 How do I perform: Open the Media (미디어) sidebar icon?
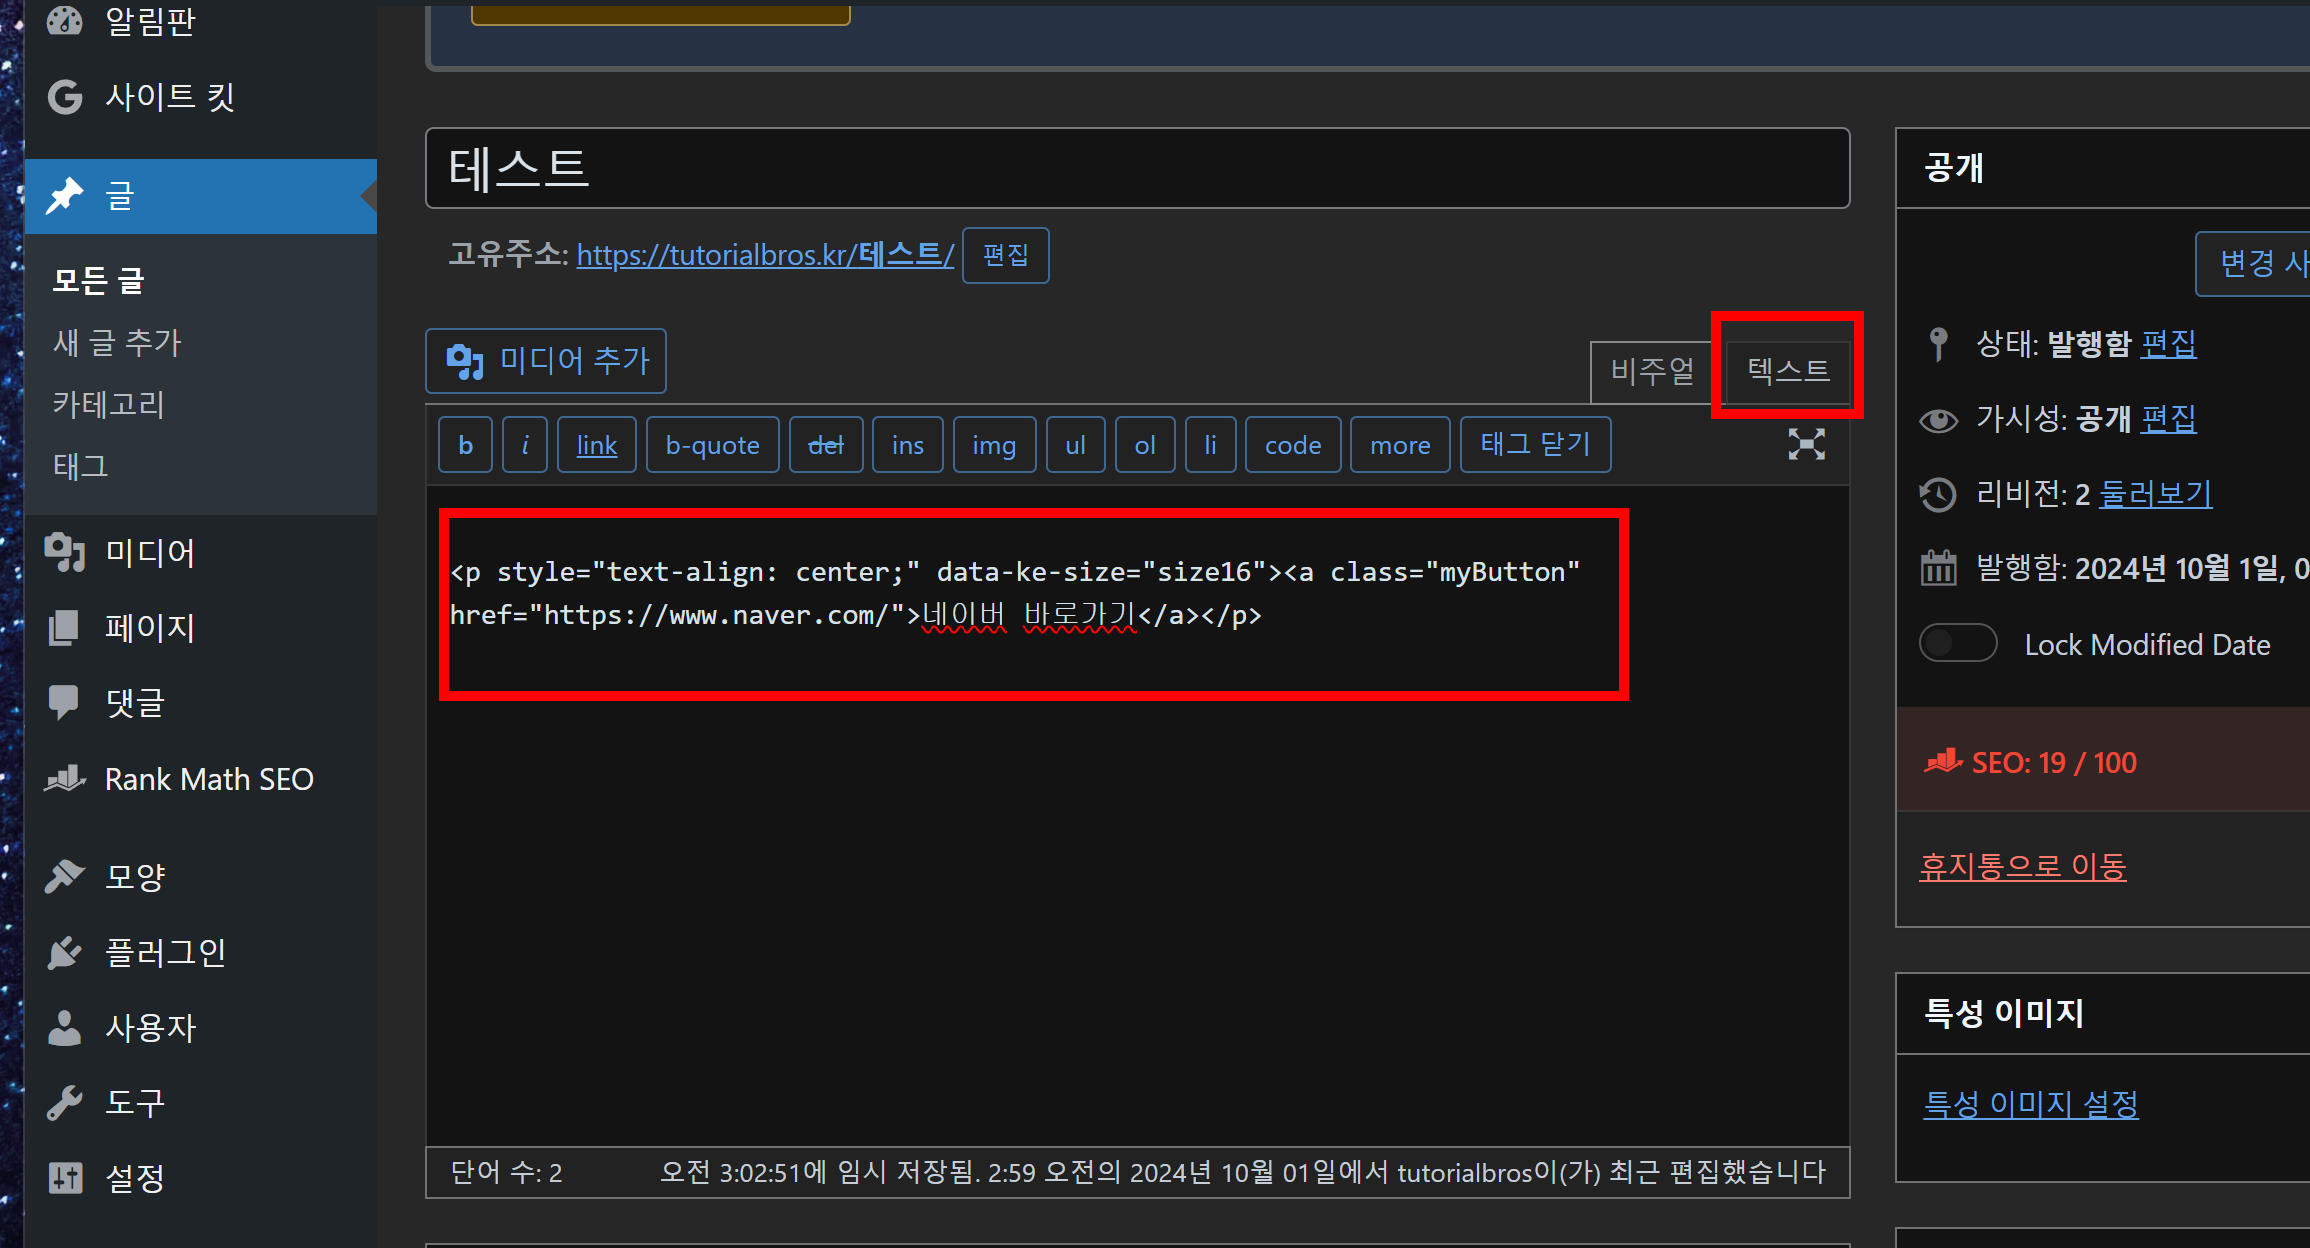pos(65,552)
